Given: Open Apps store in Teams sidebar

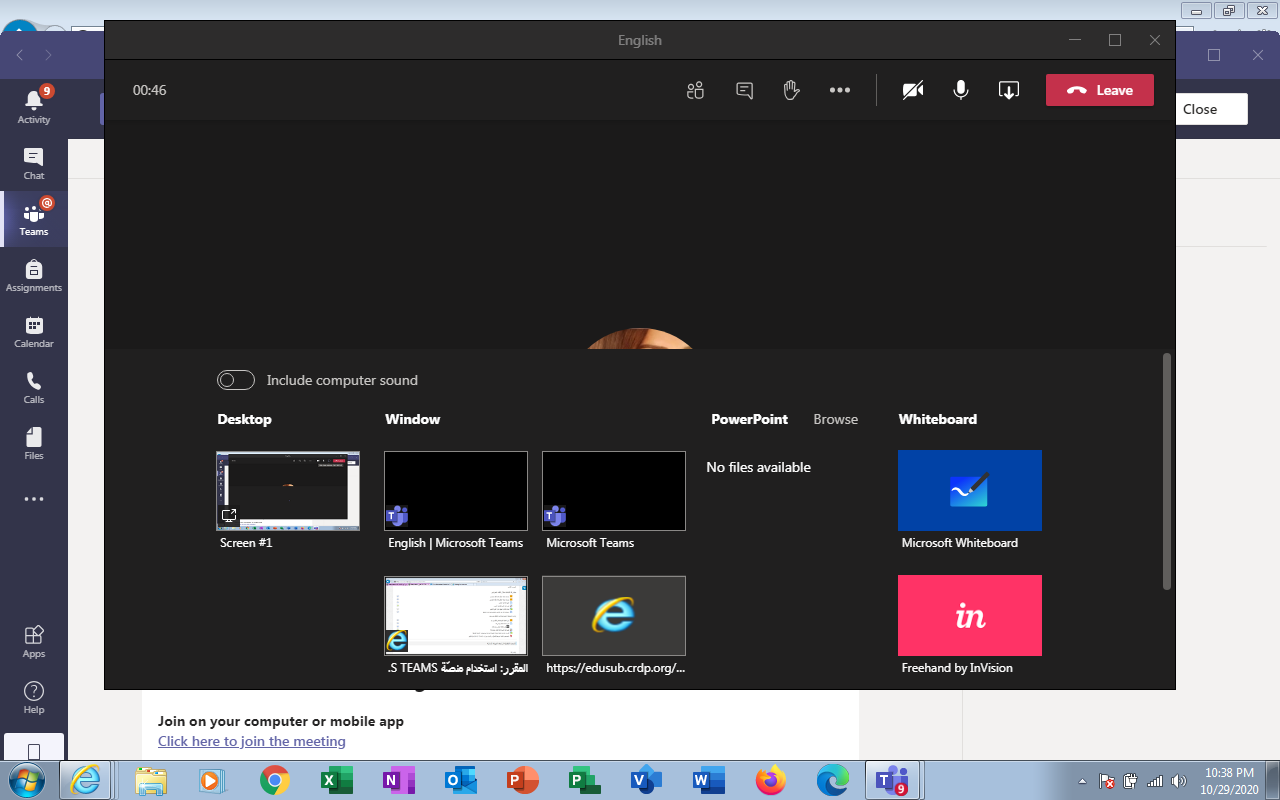Looking at the screenshot, I should tap(34, 641).
